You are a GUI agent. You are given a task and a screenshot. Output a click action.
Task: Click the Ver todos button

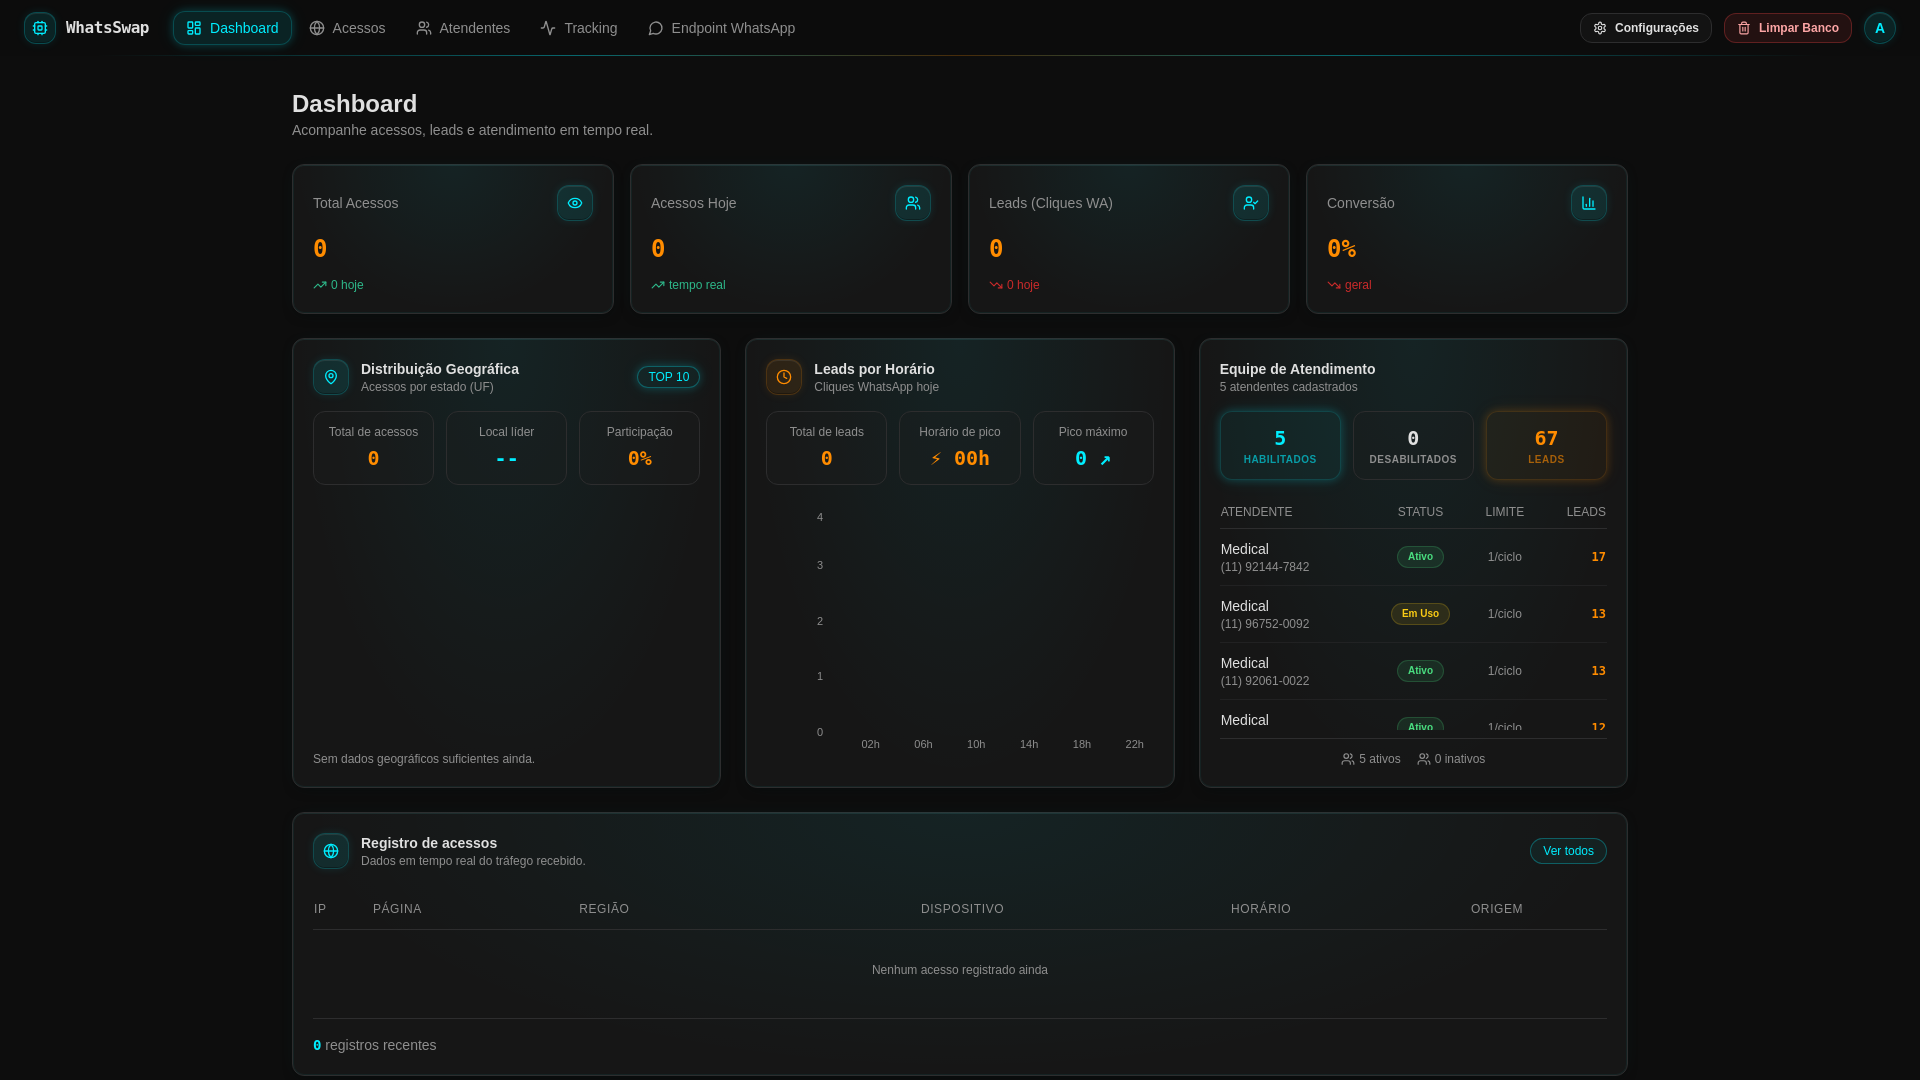1568,851
